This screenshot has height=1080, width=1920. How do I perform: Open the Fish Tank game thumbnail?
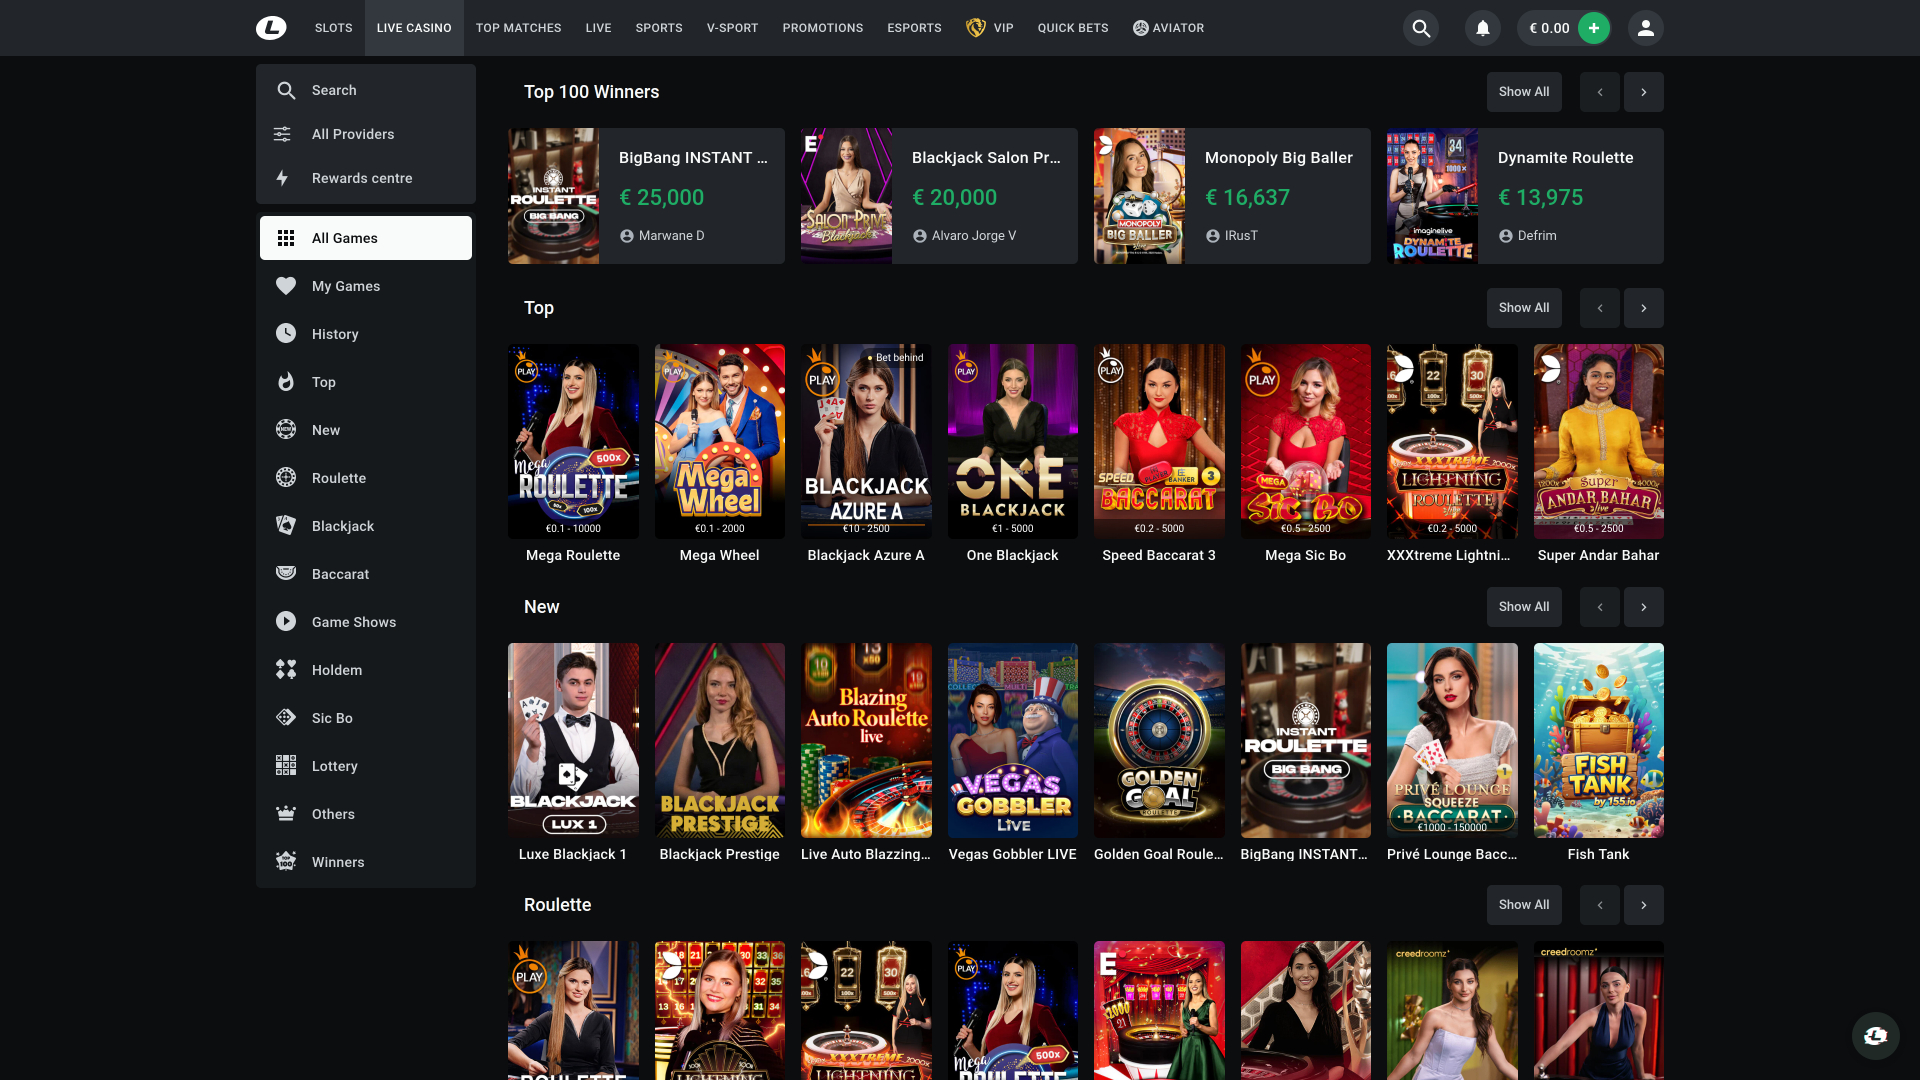click(1598, 740)
